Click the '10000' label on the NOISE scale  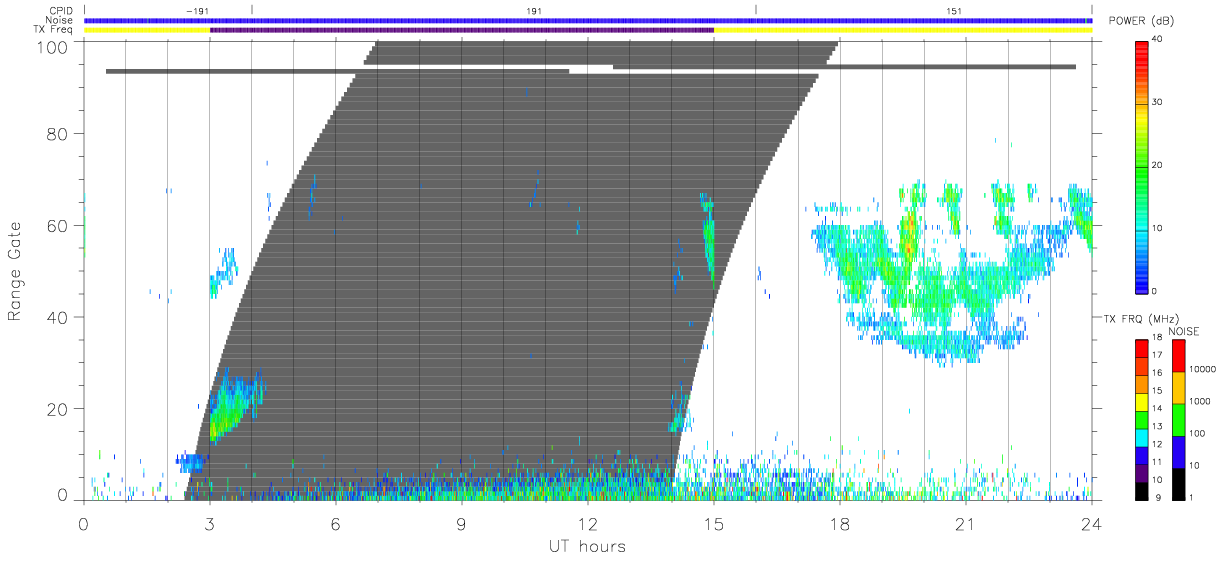1202,369
